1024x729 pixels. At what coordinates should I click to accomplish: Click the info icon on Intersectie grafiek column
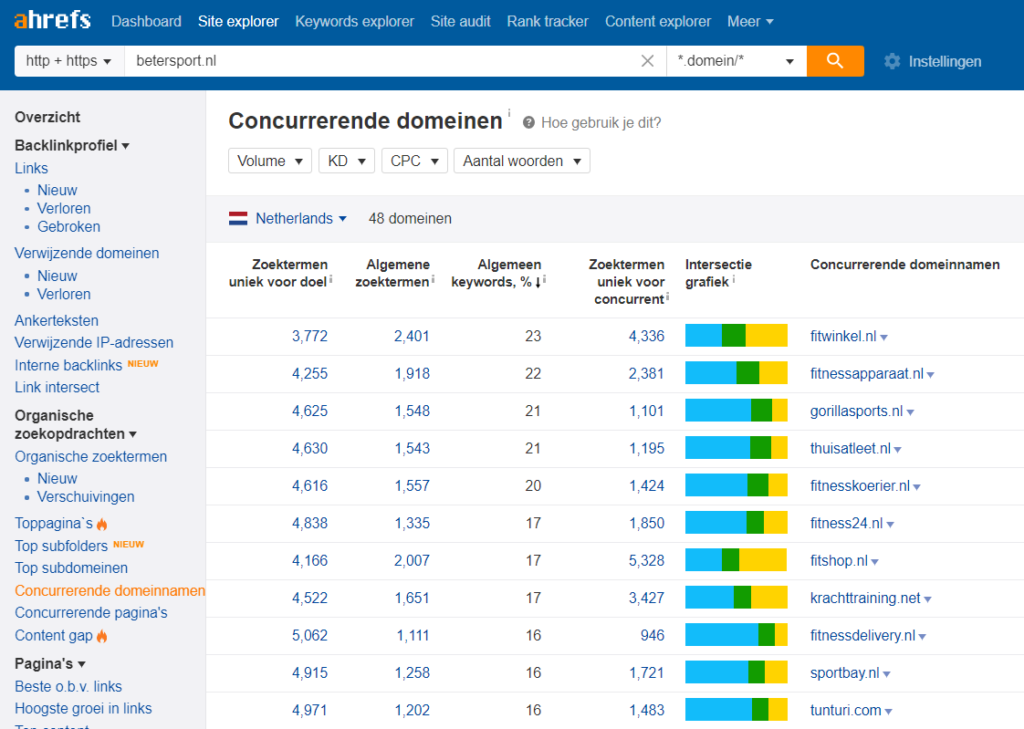[733, 280]
